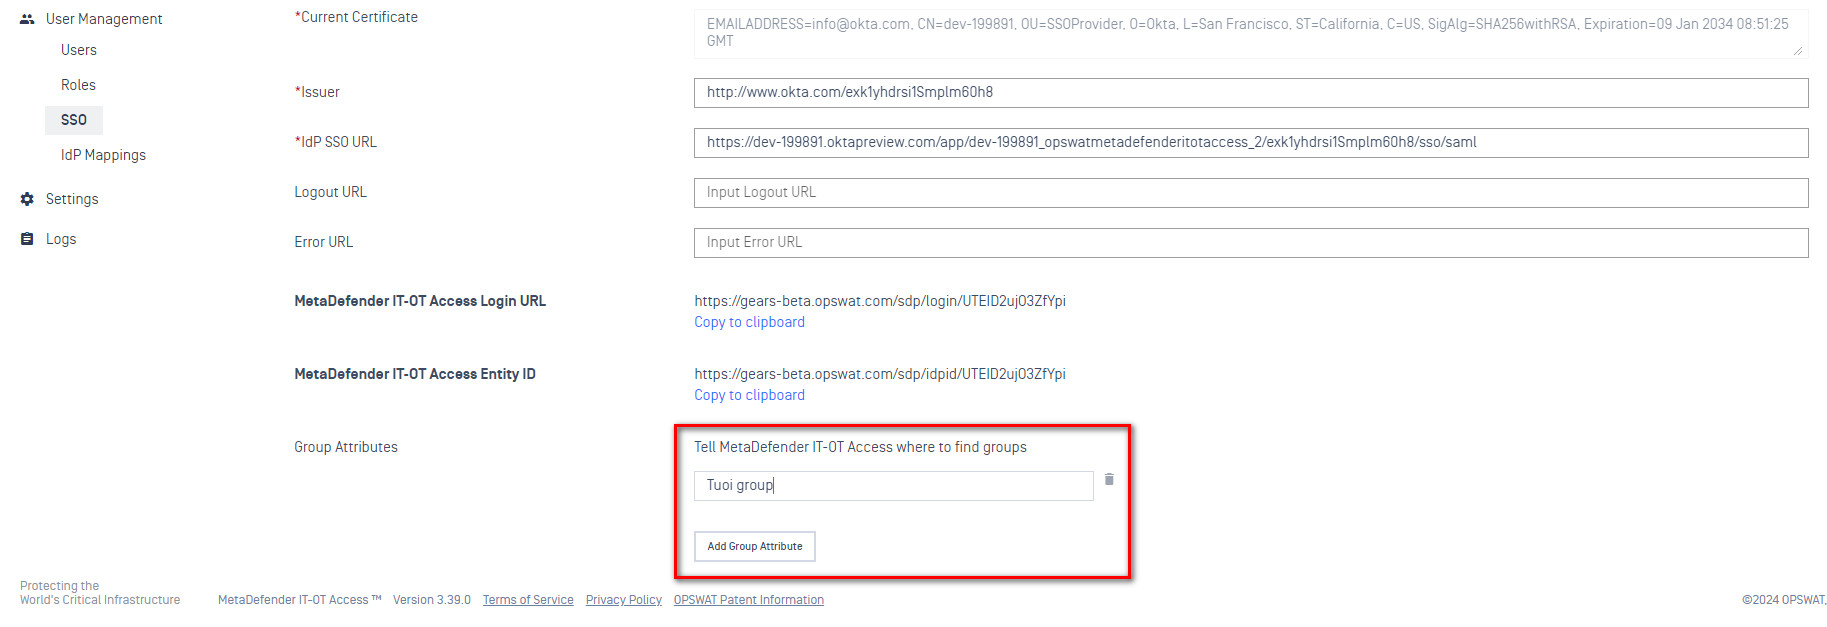Copy the Entity ID to clipboard
1827x627 pixels.
tap(749, 395)
